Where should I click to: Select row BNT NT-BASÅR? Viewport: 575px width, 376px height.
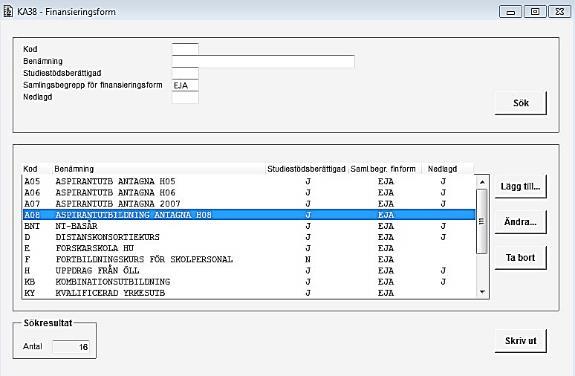pyautogui.click(x=249, y=226)
